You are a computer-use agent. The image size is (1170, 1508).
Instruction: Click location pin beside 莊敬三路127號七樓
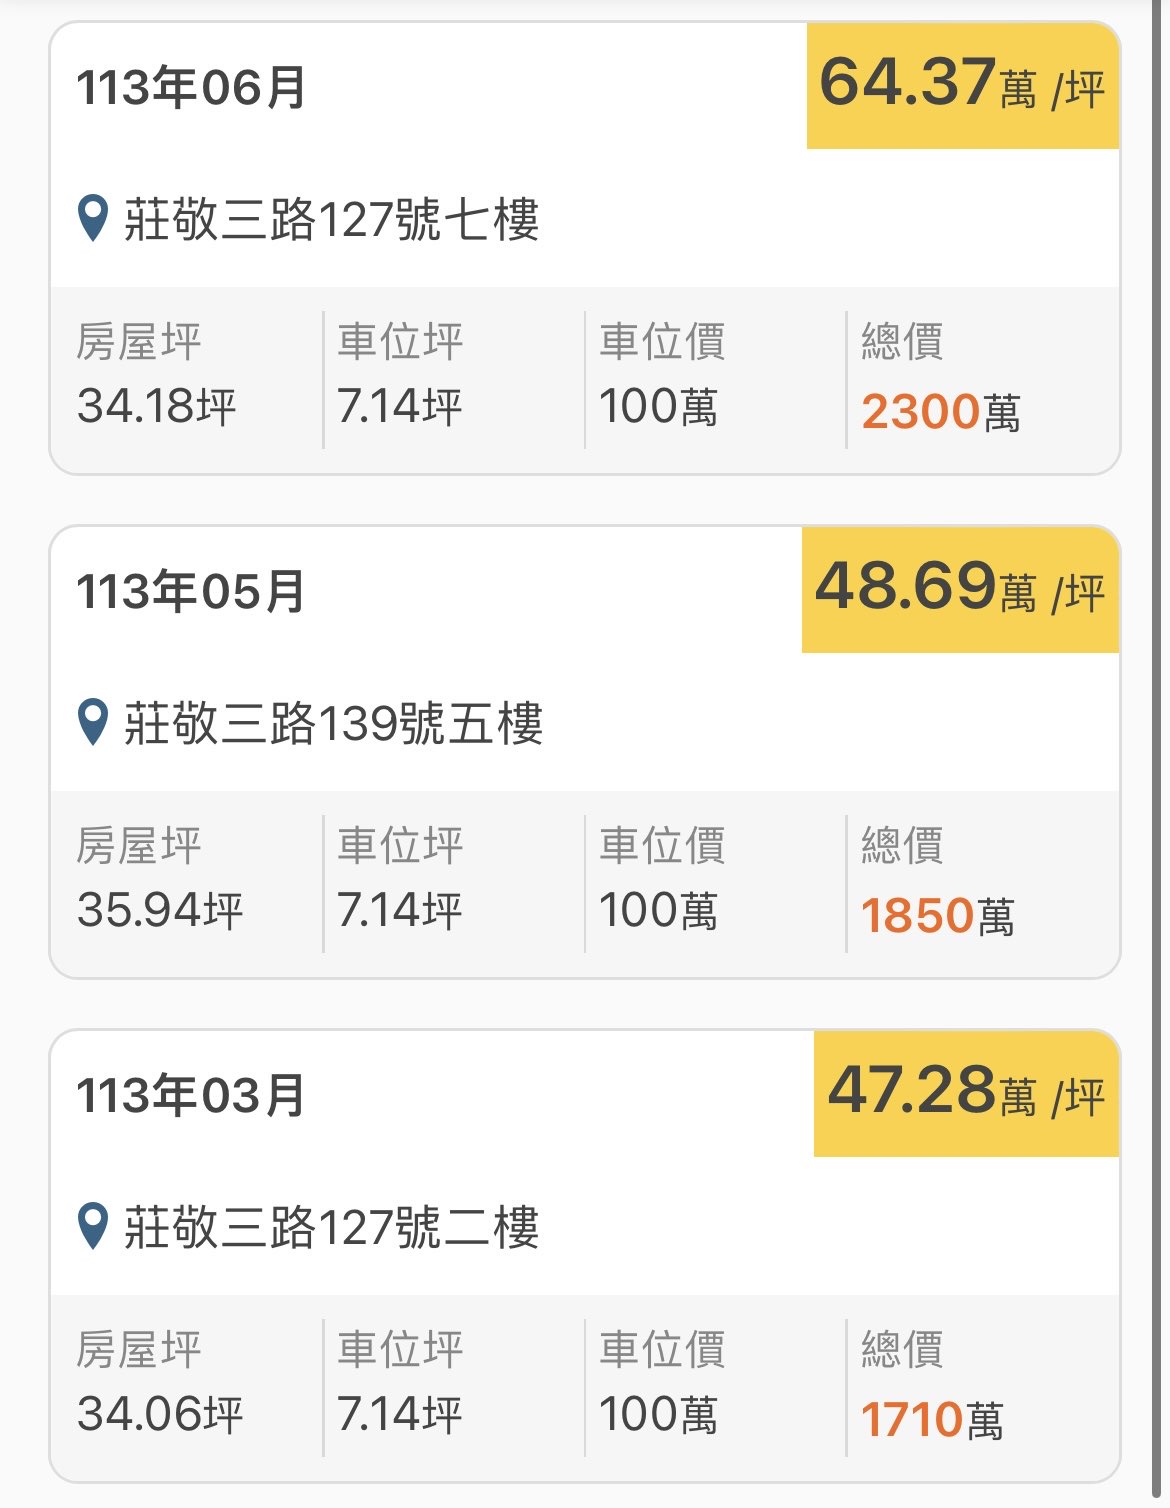point(93,218)
